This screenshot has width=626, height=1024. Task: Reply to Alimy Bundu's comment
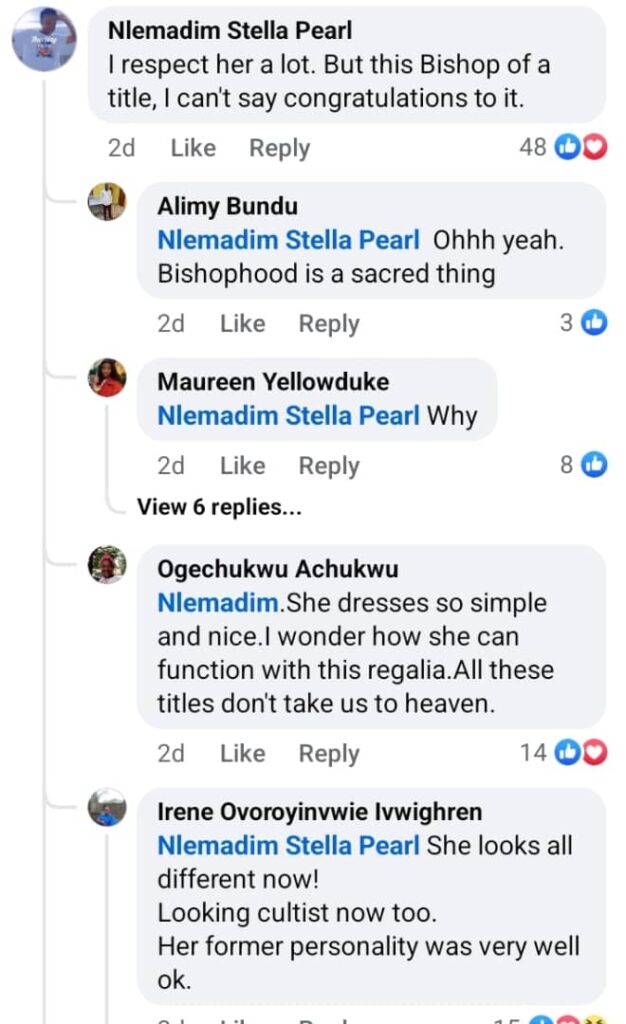coord(328,324)
